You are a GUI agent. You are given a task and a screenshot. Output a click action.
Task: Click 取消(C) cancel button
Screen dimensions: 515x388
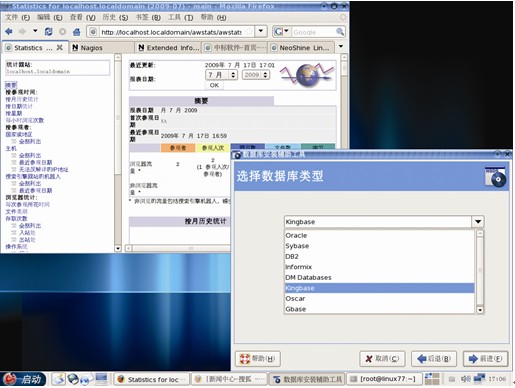pyautogui.click(x=382, y=359)
